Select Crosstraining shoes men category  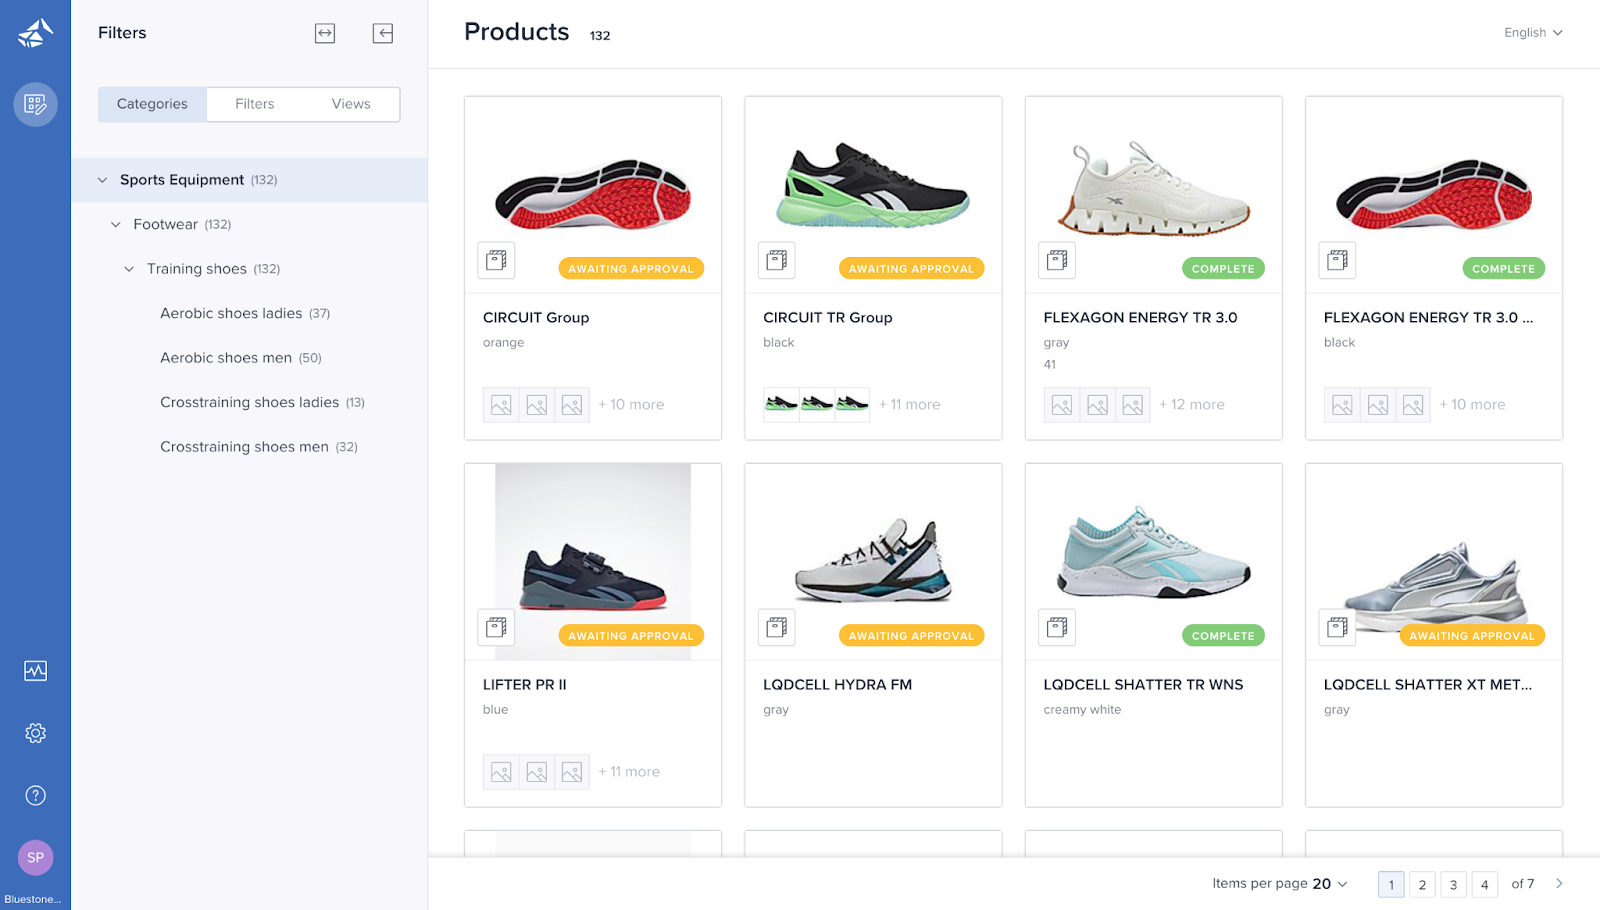point(259,447)
